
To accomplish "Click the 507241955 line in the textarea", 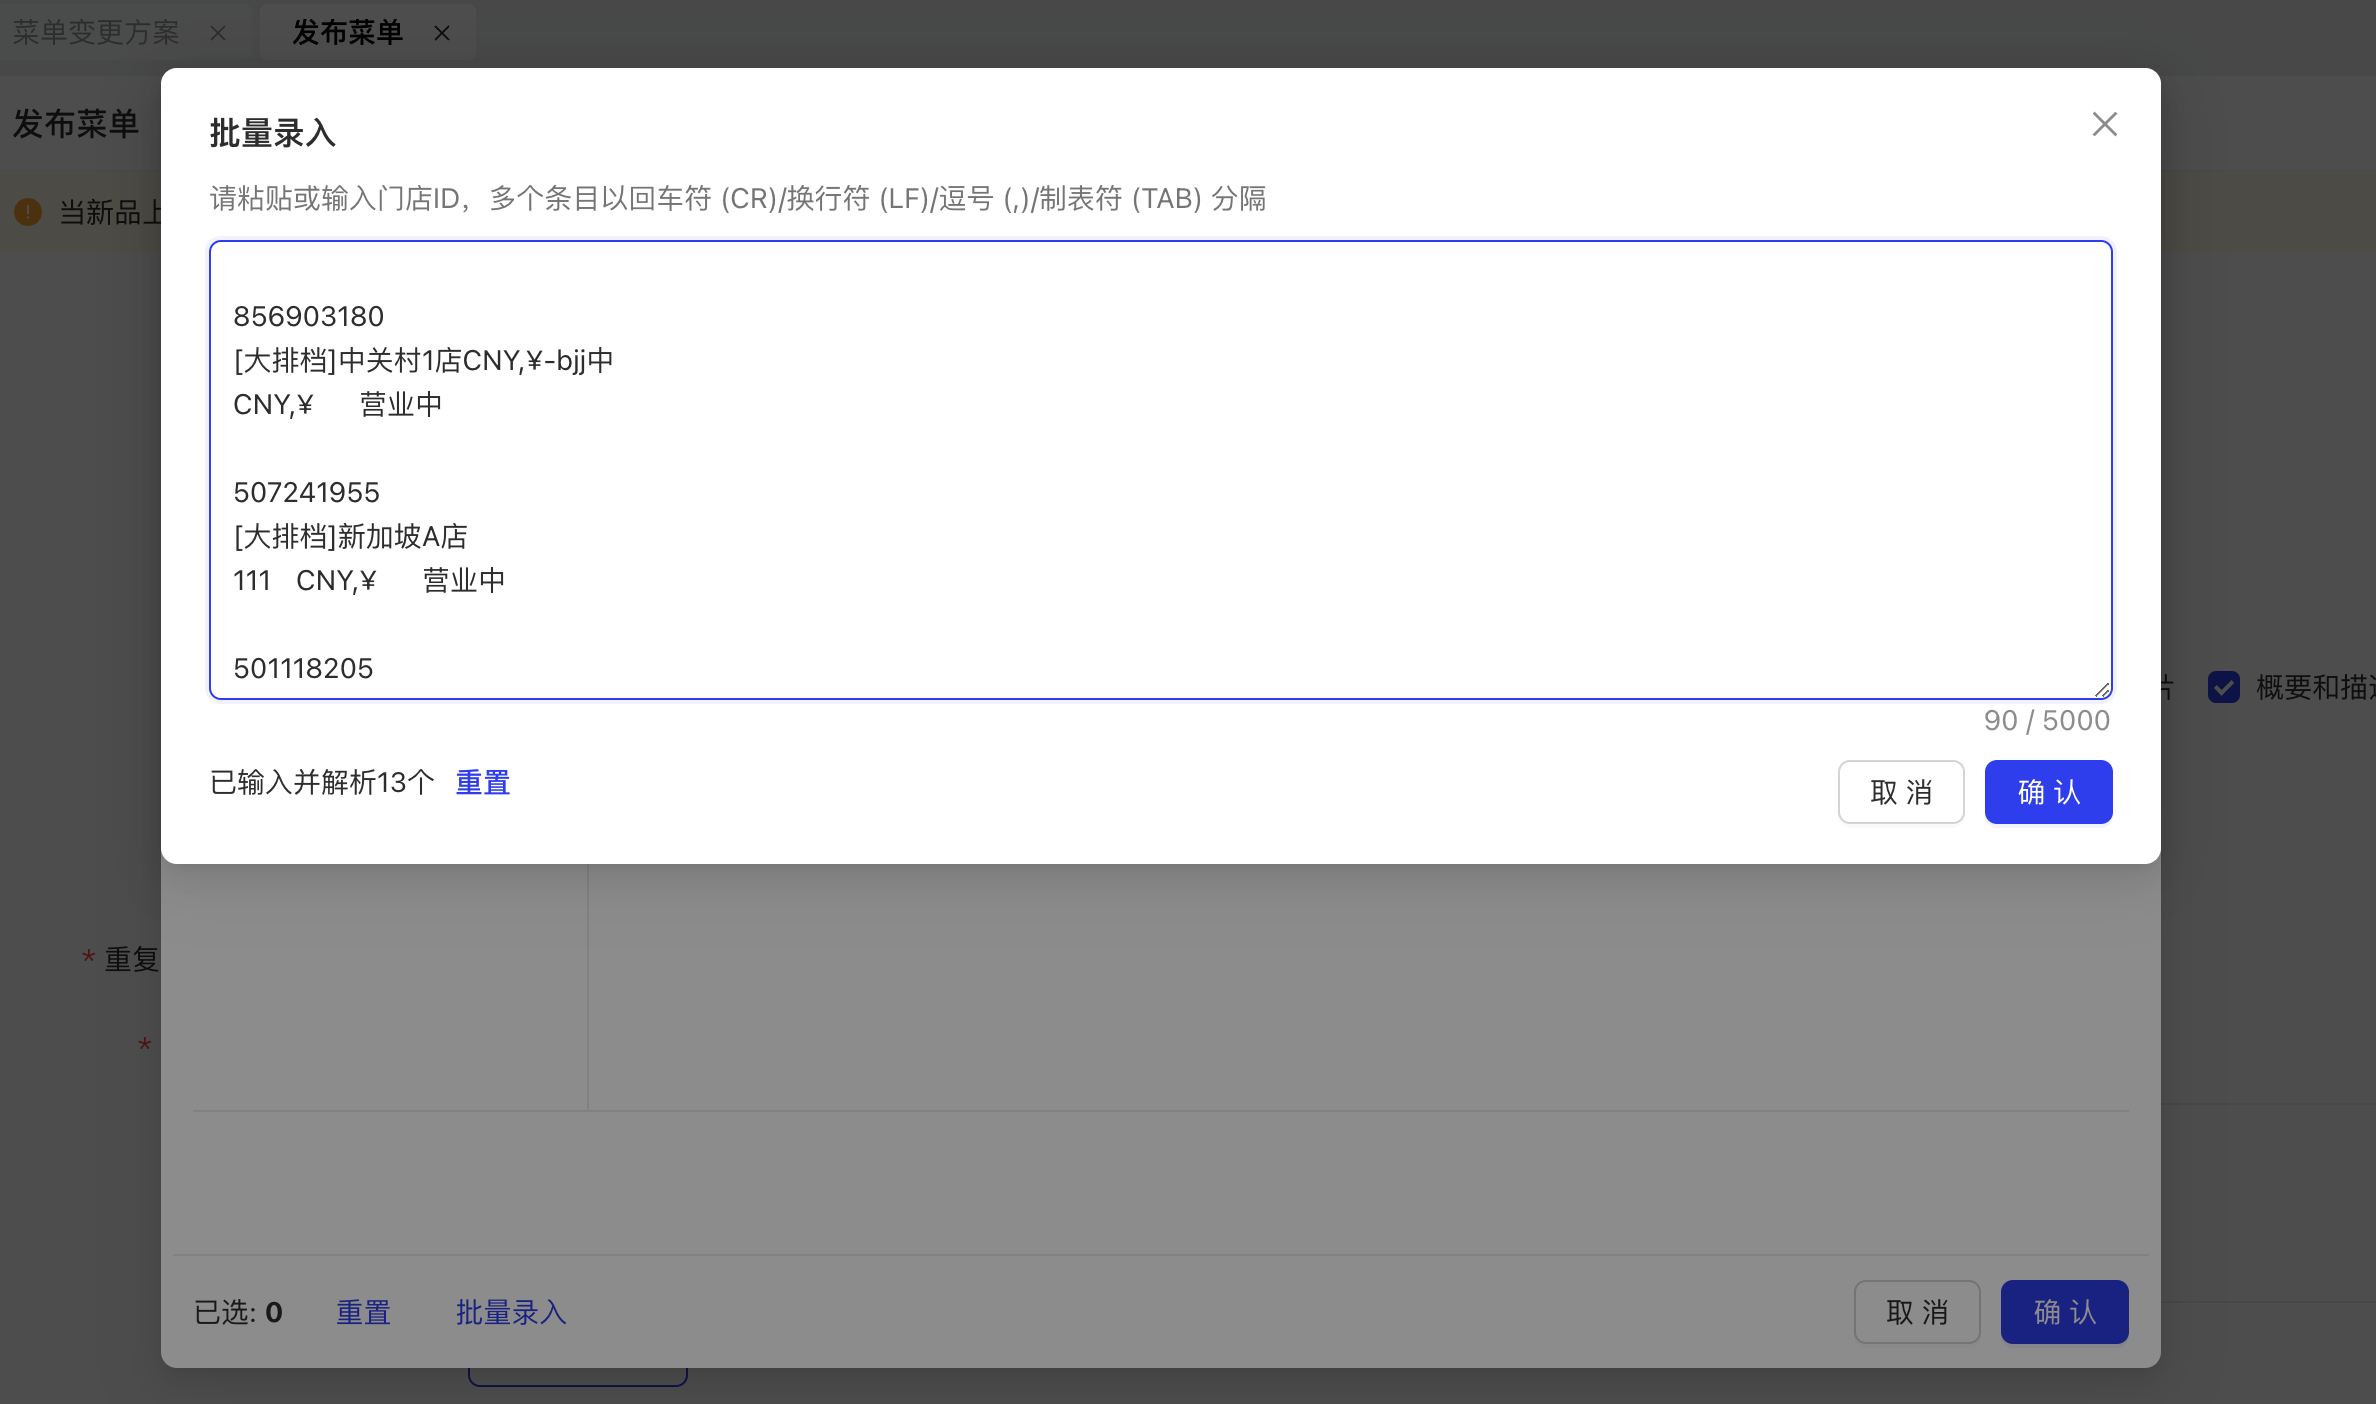I will (306, 492).
